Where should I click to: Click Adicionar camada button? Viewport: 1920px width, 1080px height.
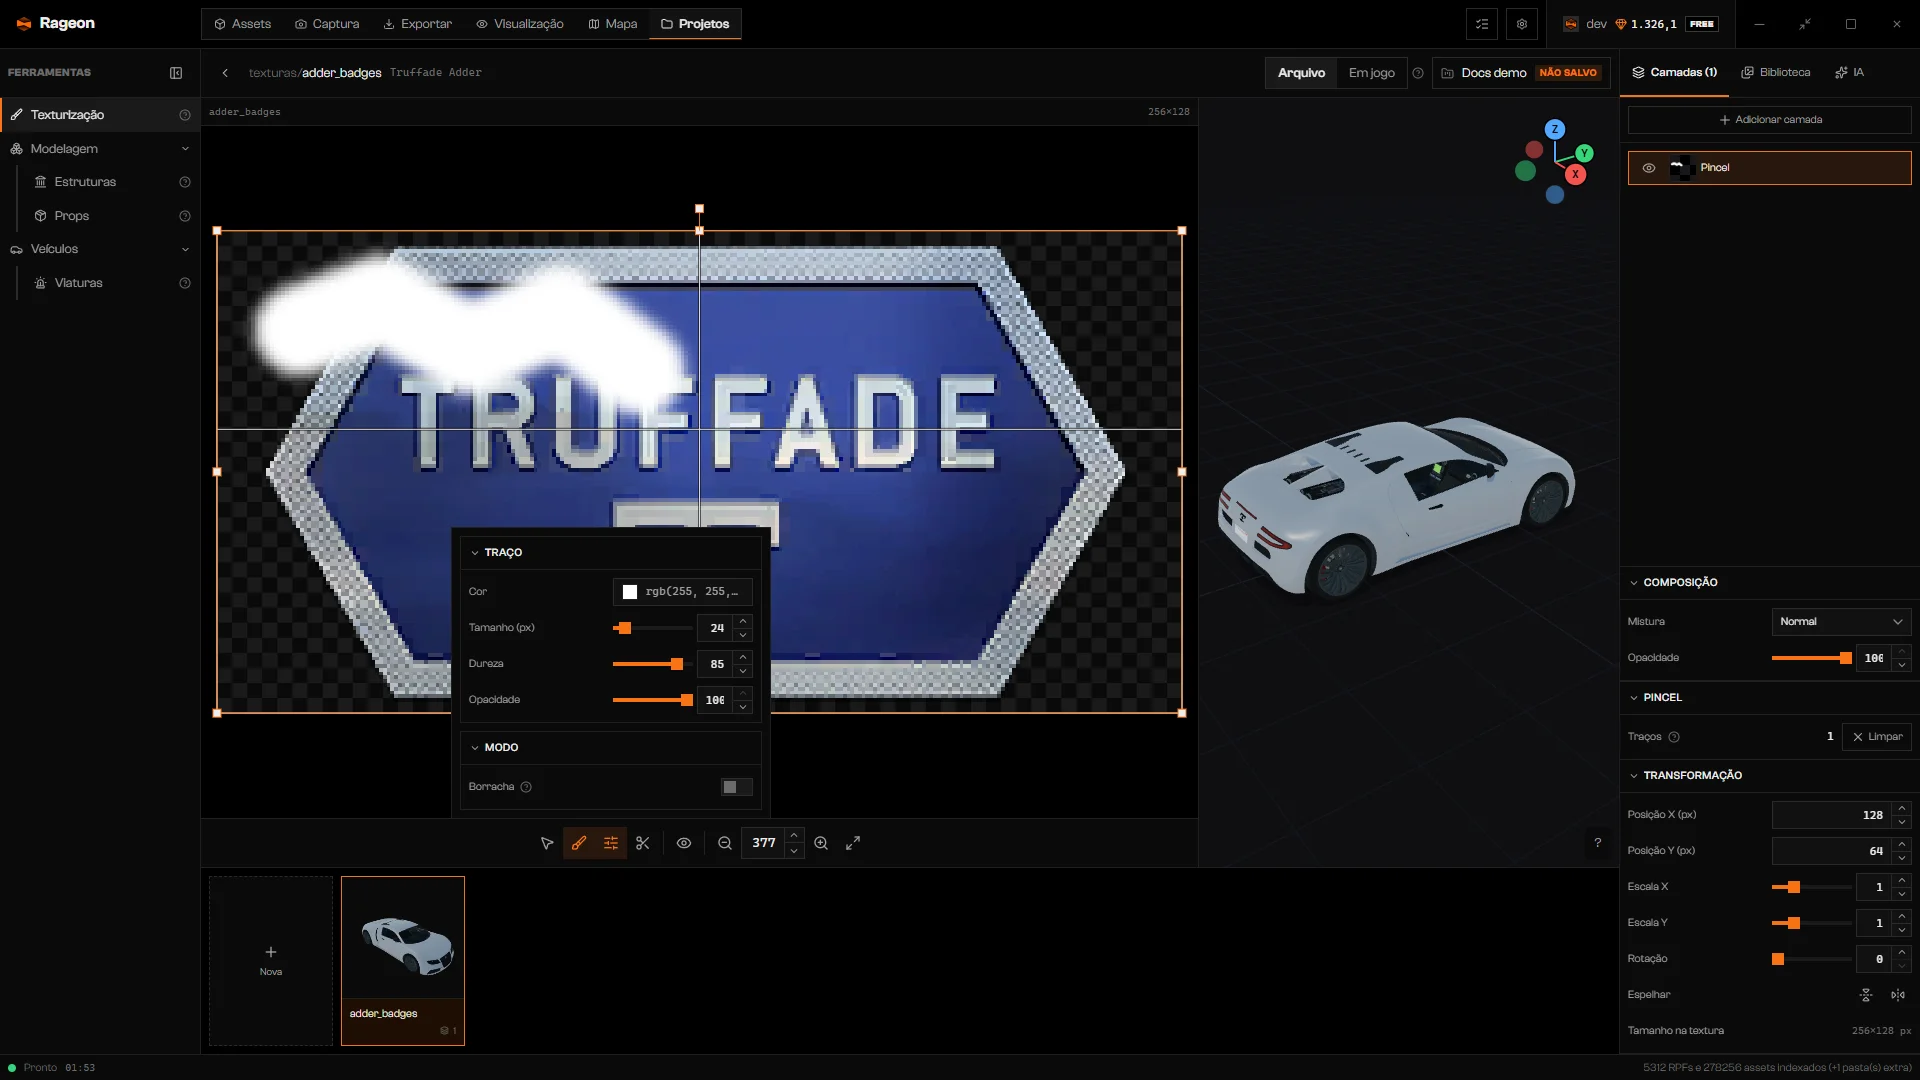tap(1769, 120)
